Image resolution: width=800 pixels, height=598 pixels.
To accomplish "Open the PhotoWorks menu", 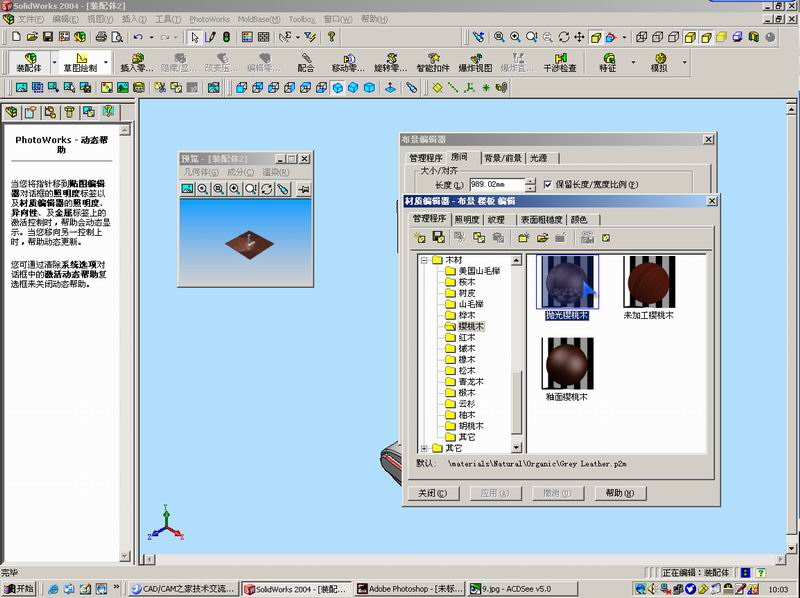I will coord(209,19).
